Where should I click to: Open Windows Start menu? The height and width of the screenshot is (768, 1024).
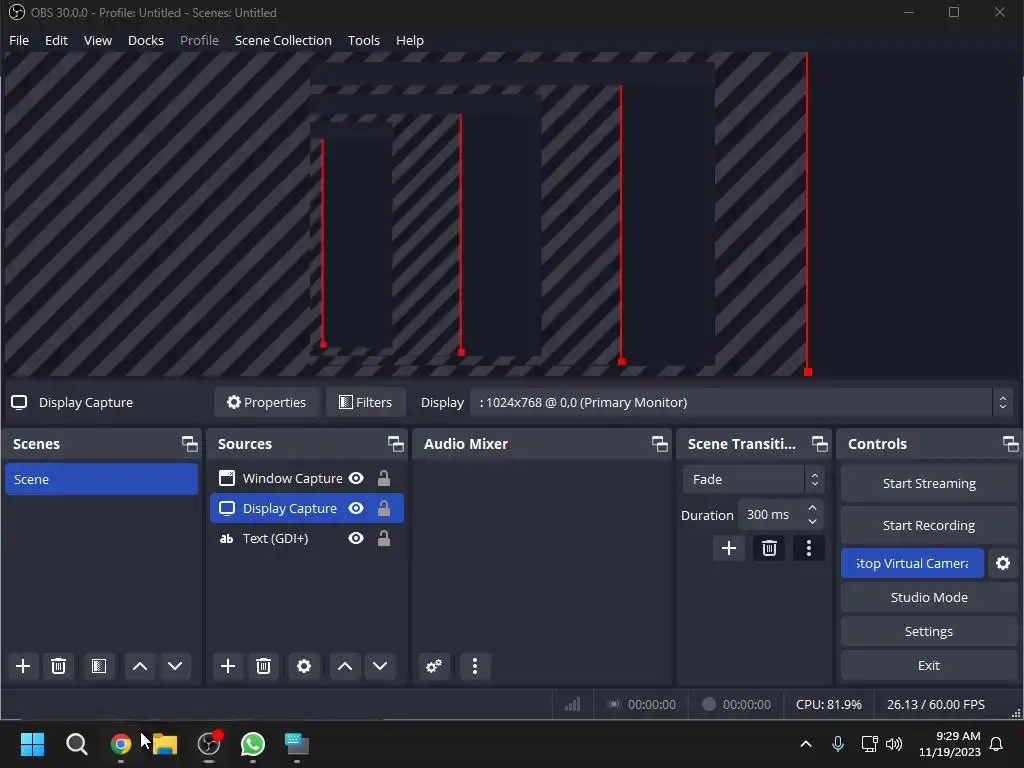point(32,744)
